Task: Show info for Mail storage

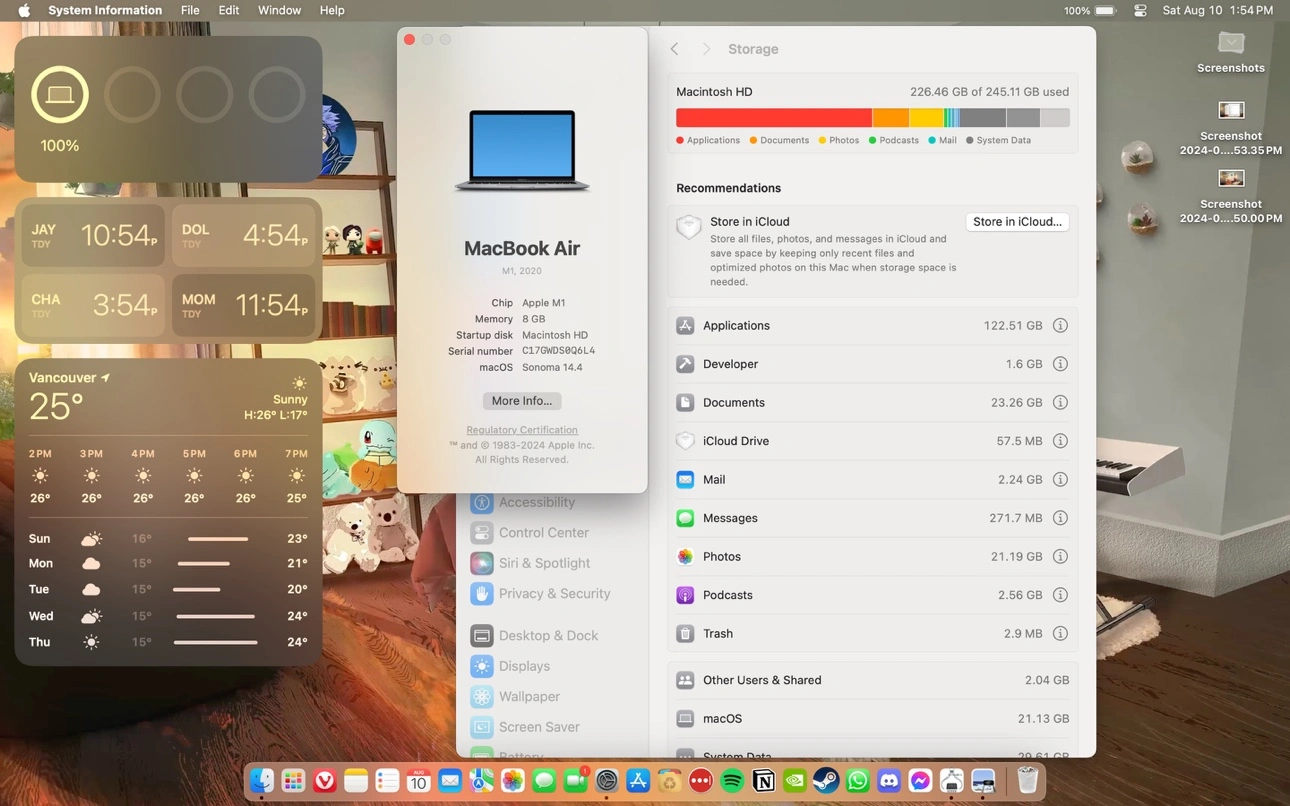Action: (x=1060, y=480)
